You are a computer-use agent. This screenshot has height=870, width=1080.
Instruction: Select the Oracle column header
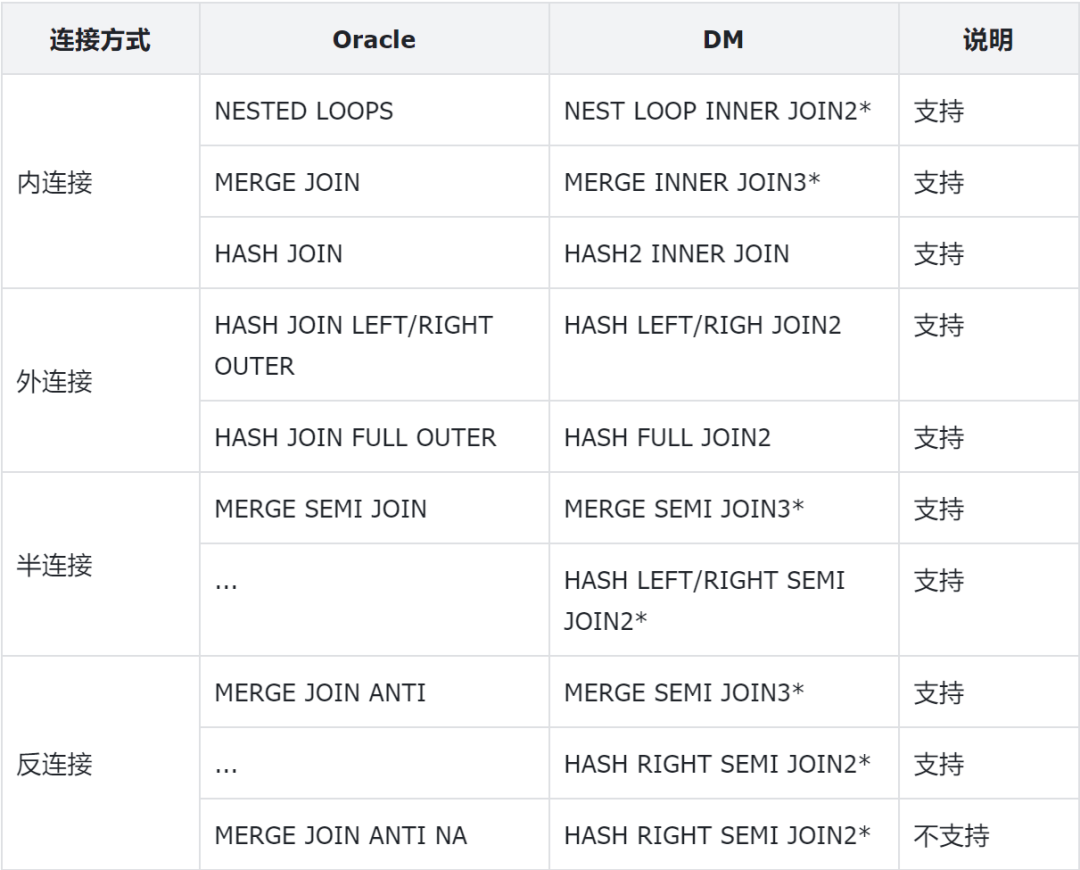(374, 40)
